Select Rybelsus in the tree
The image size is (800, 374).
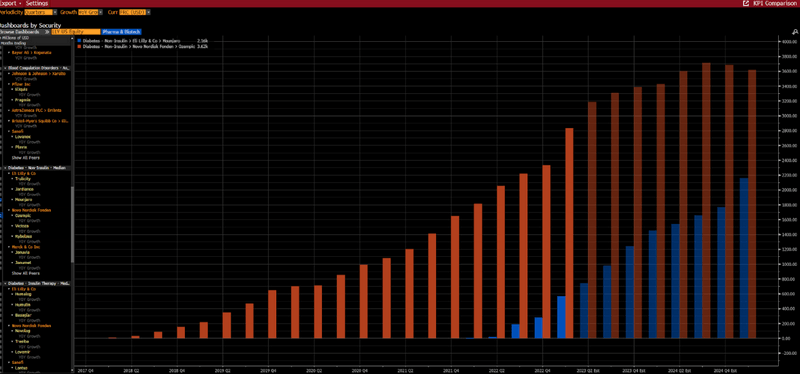point(23,236)
